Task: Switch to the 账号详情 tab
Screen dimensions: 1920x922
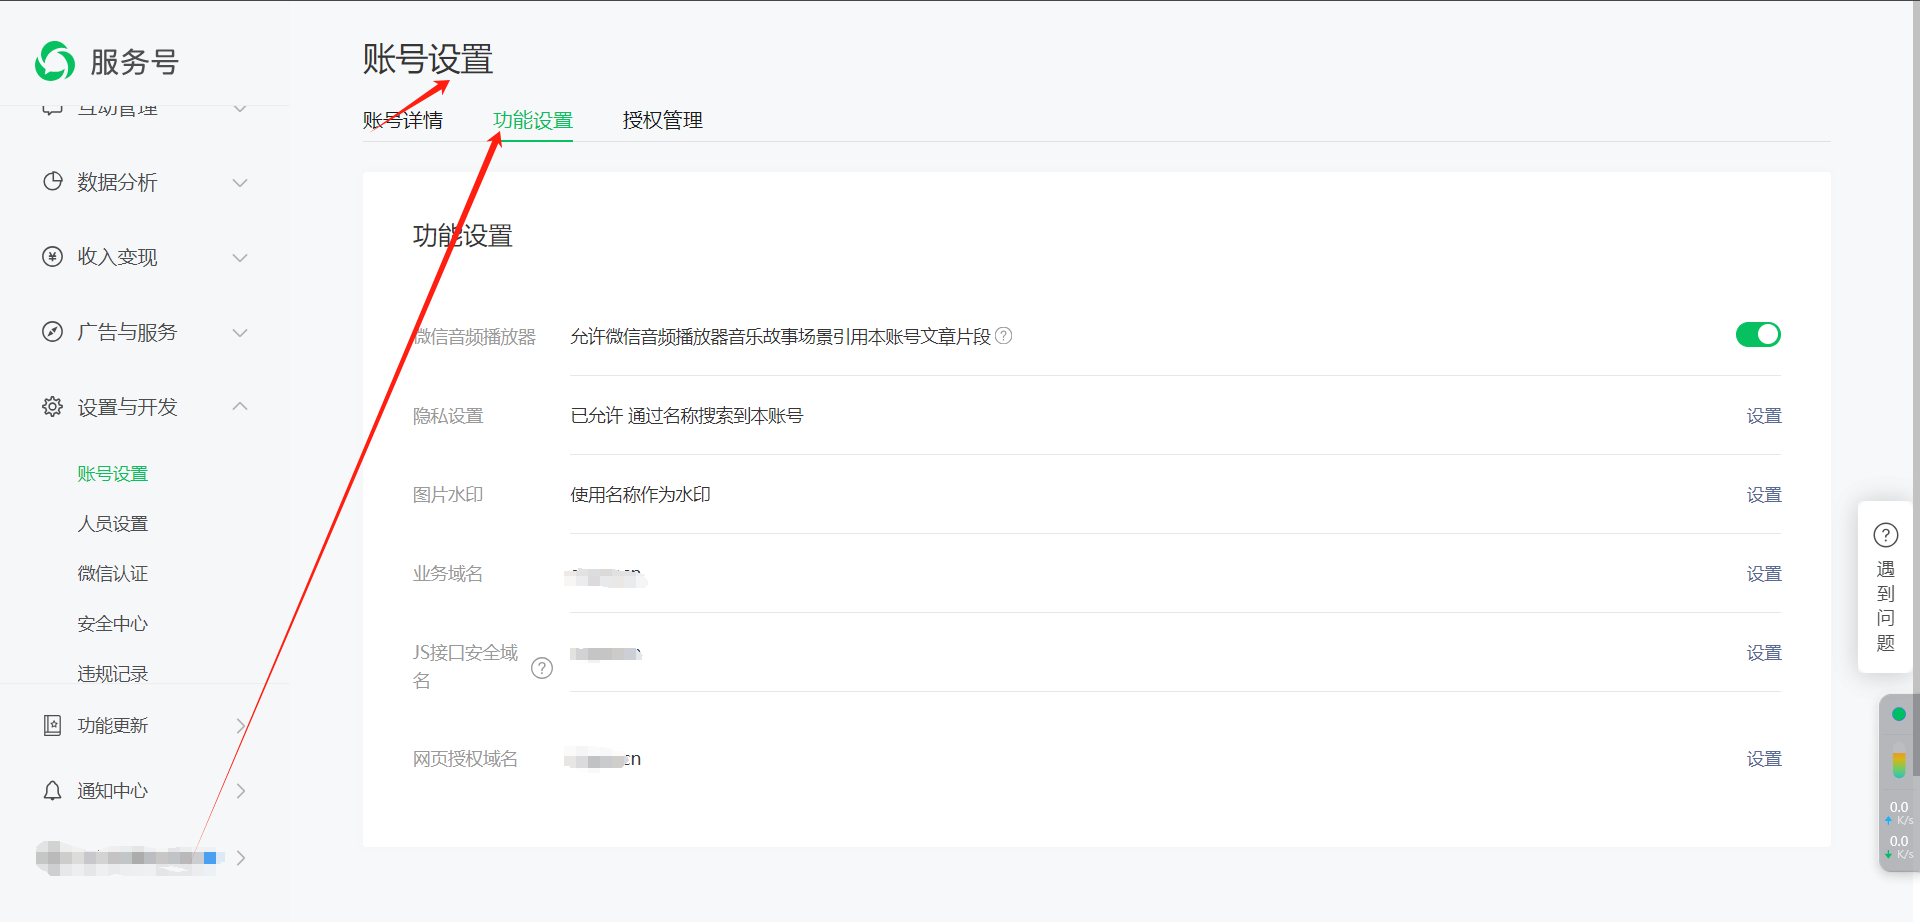Action: tap(402, 121)
